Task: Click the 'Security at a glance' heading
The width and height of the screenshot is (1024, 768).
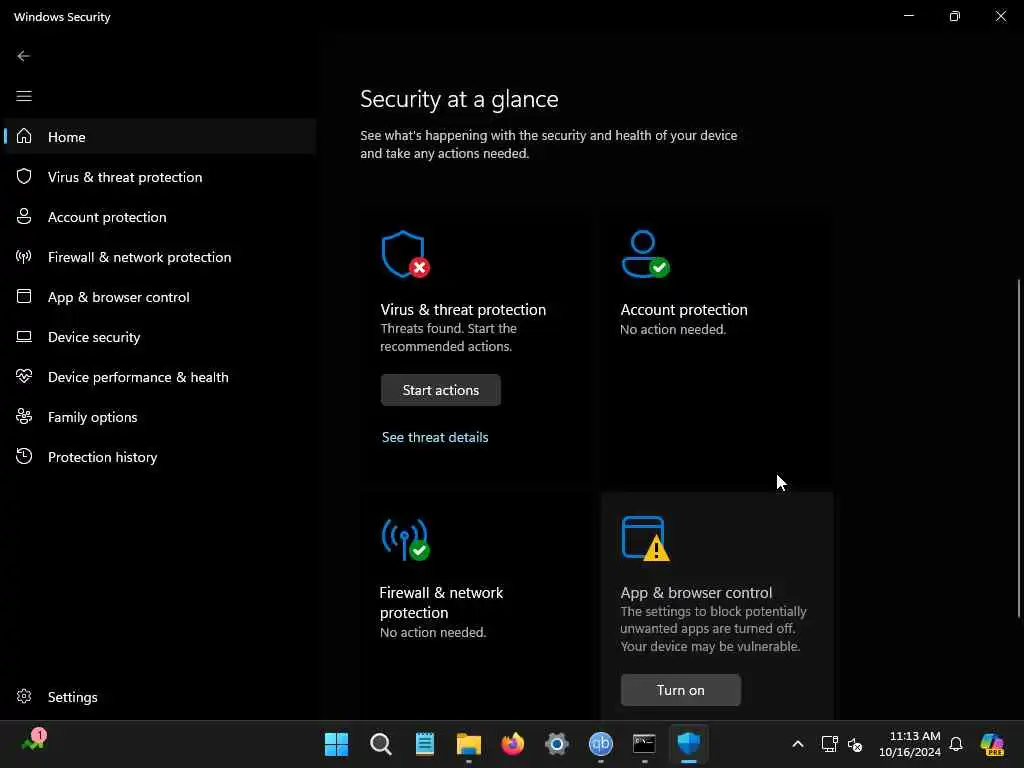Action: (459, 99)
